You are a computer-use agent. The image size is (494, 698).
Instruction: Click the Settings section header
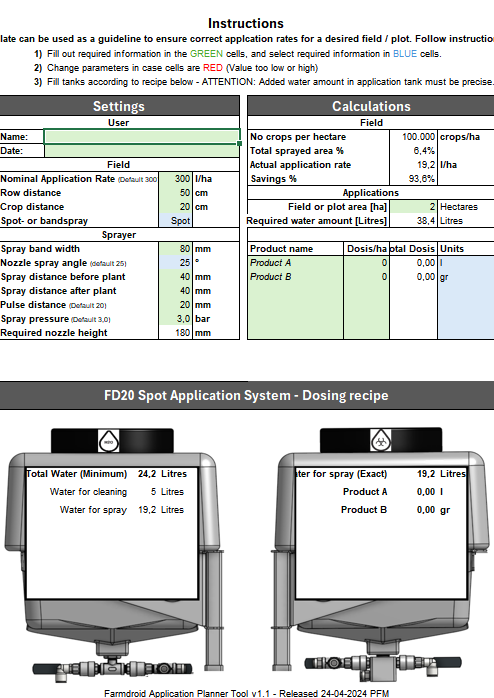[119, 106]
